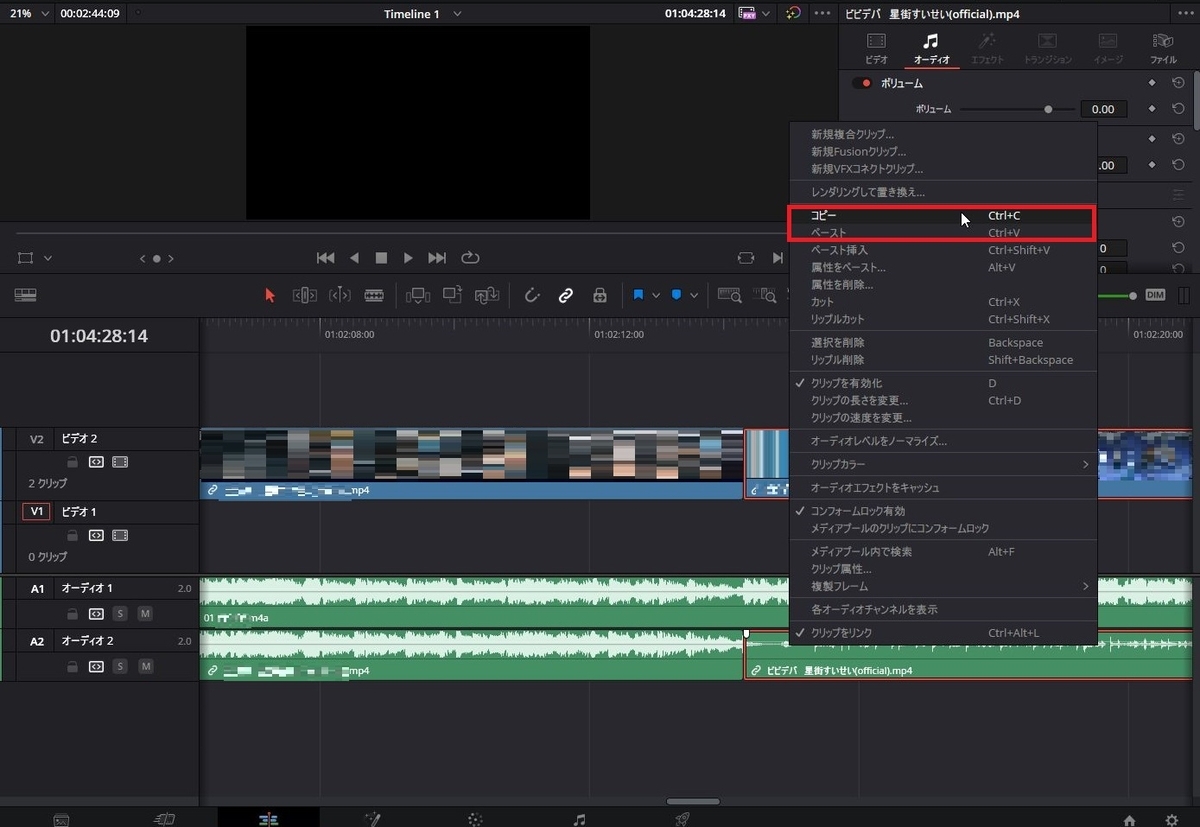Toggle Position Lock icon in toolbar
This screenshot has width=1200, height=827.
[600, 295]
